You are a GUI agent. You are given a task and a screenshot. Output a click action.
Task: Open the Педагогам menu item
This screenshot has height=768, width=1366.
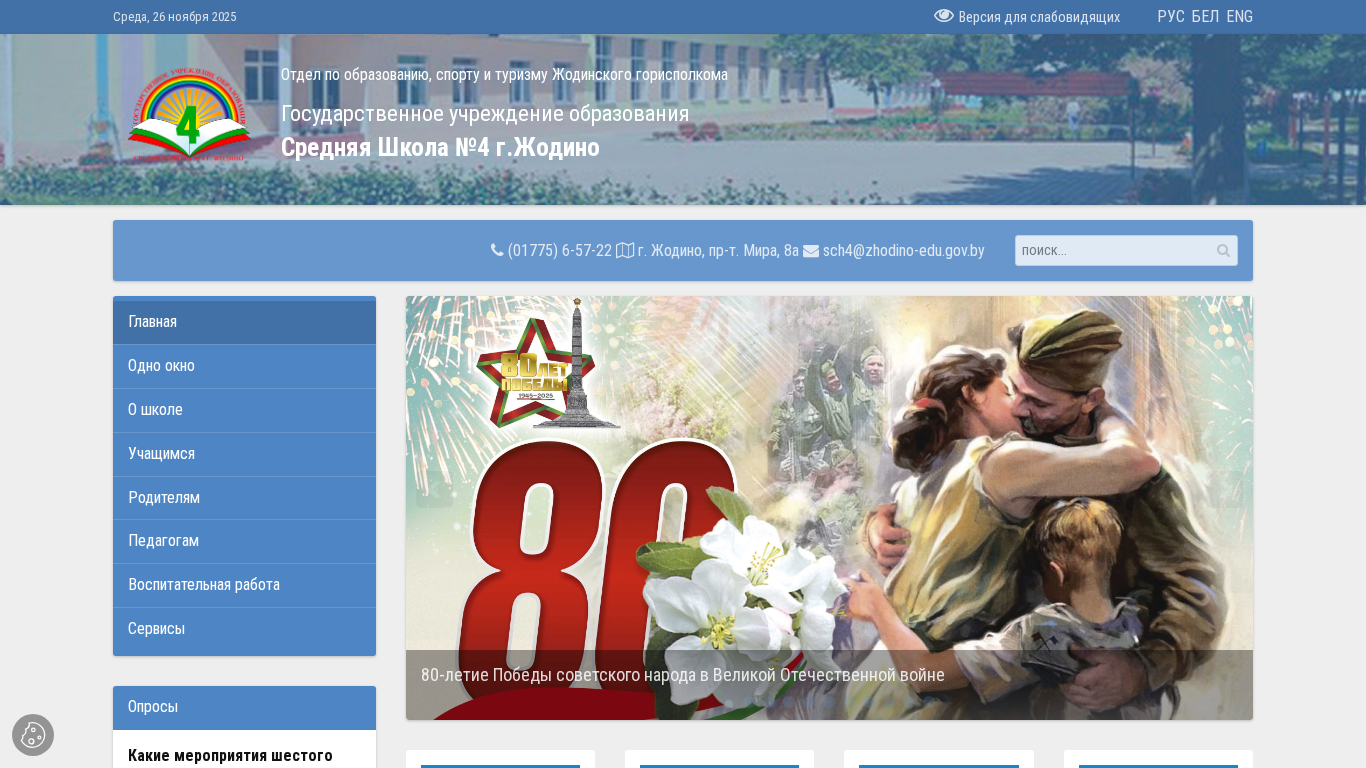click(244, 541)
